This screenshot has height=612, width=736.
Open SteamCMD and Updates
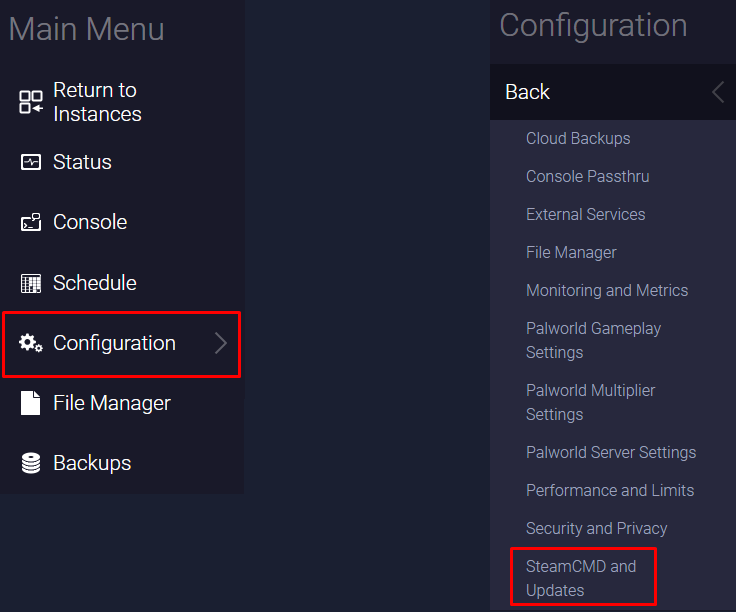click(x=581, y=578)
